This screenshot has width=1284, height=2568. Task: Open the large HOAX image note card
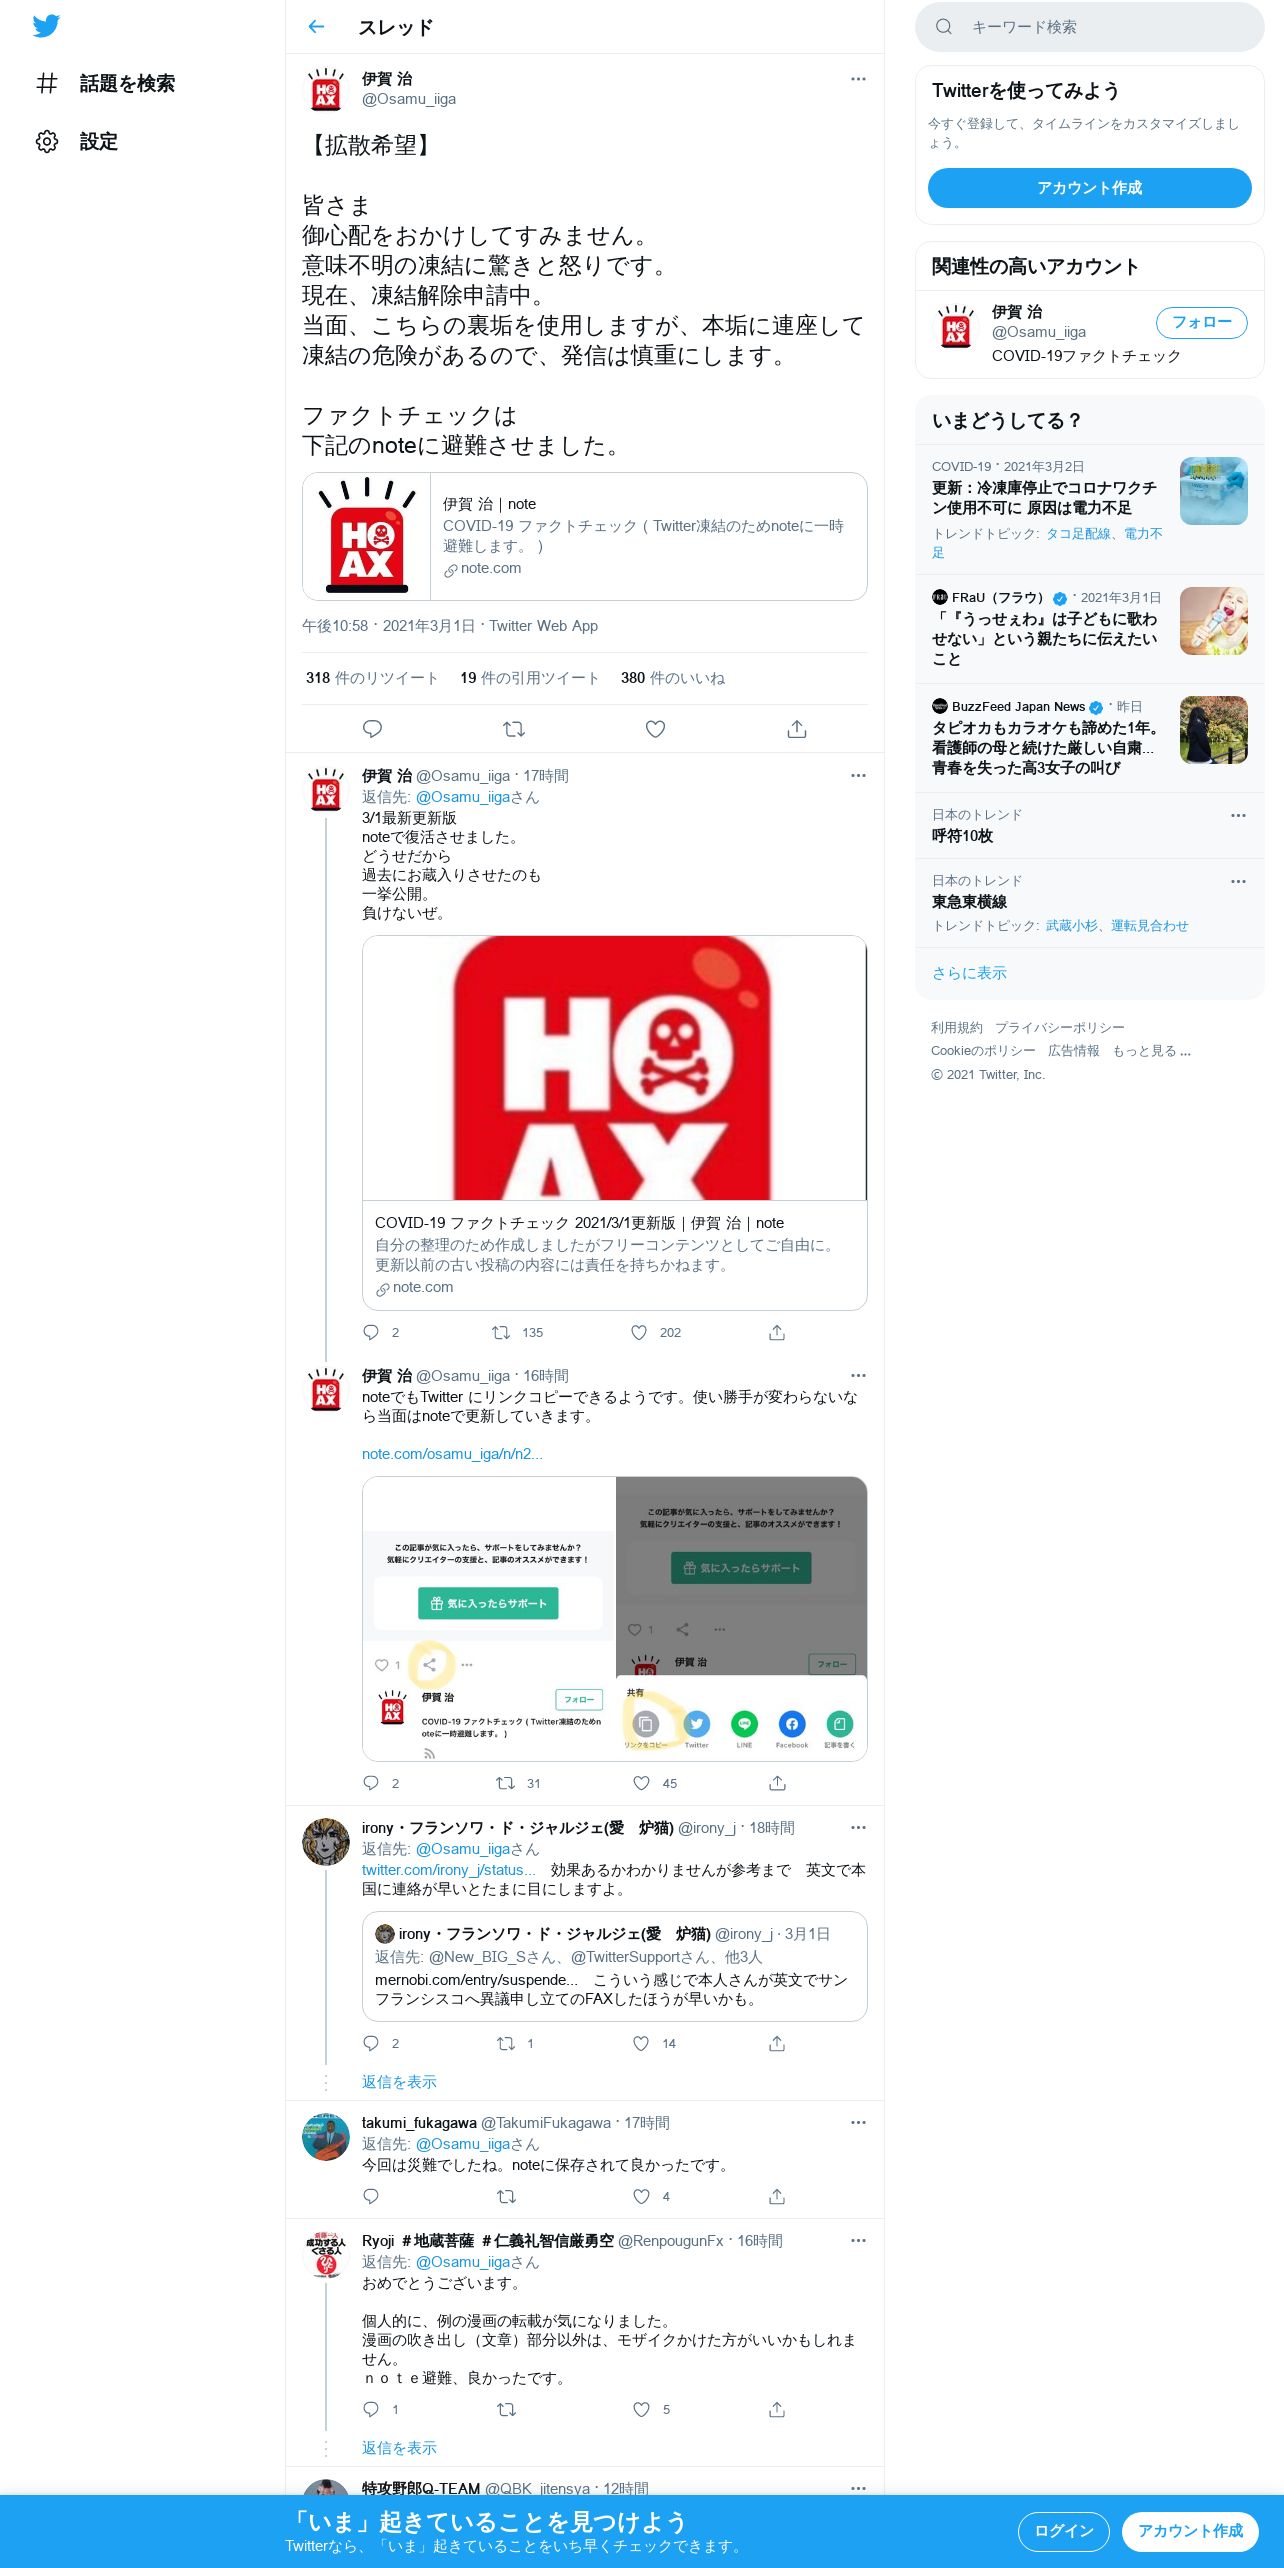coord(614,1122)
